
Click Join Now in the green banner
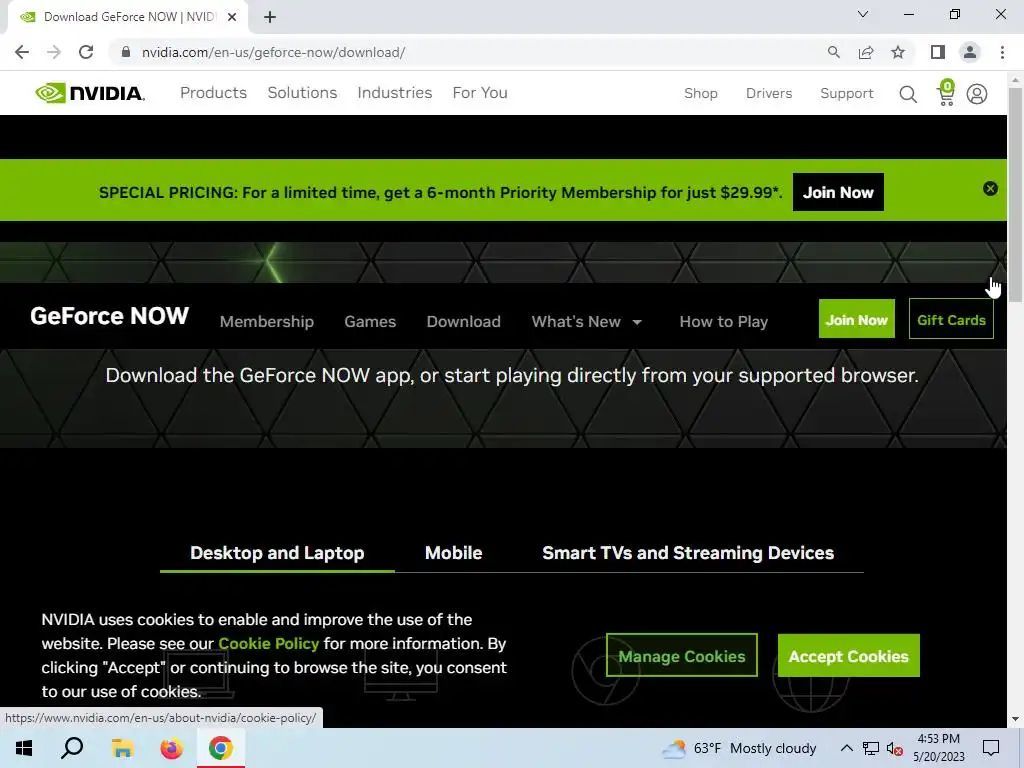[x=838, y=192]
